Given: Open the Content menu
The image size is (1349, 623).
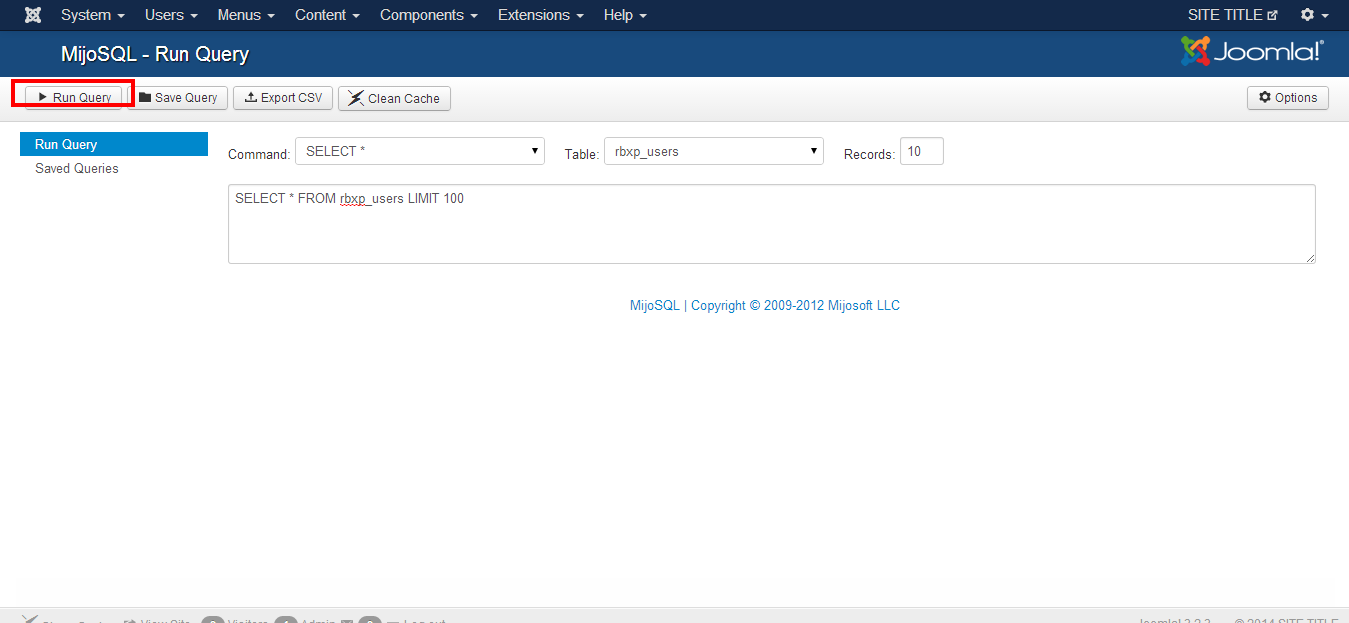Looking at the screenshot, I should (x=327, y=15).
